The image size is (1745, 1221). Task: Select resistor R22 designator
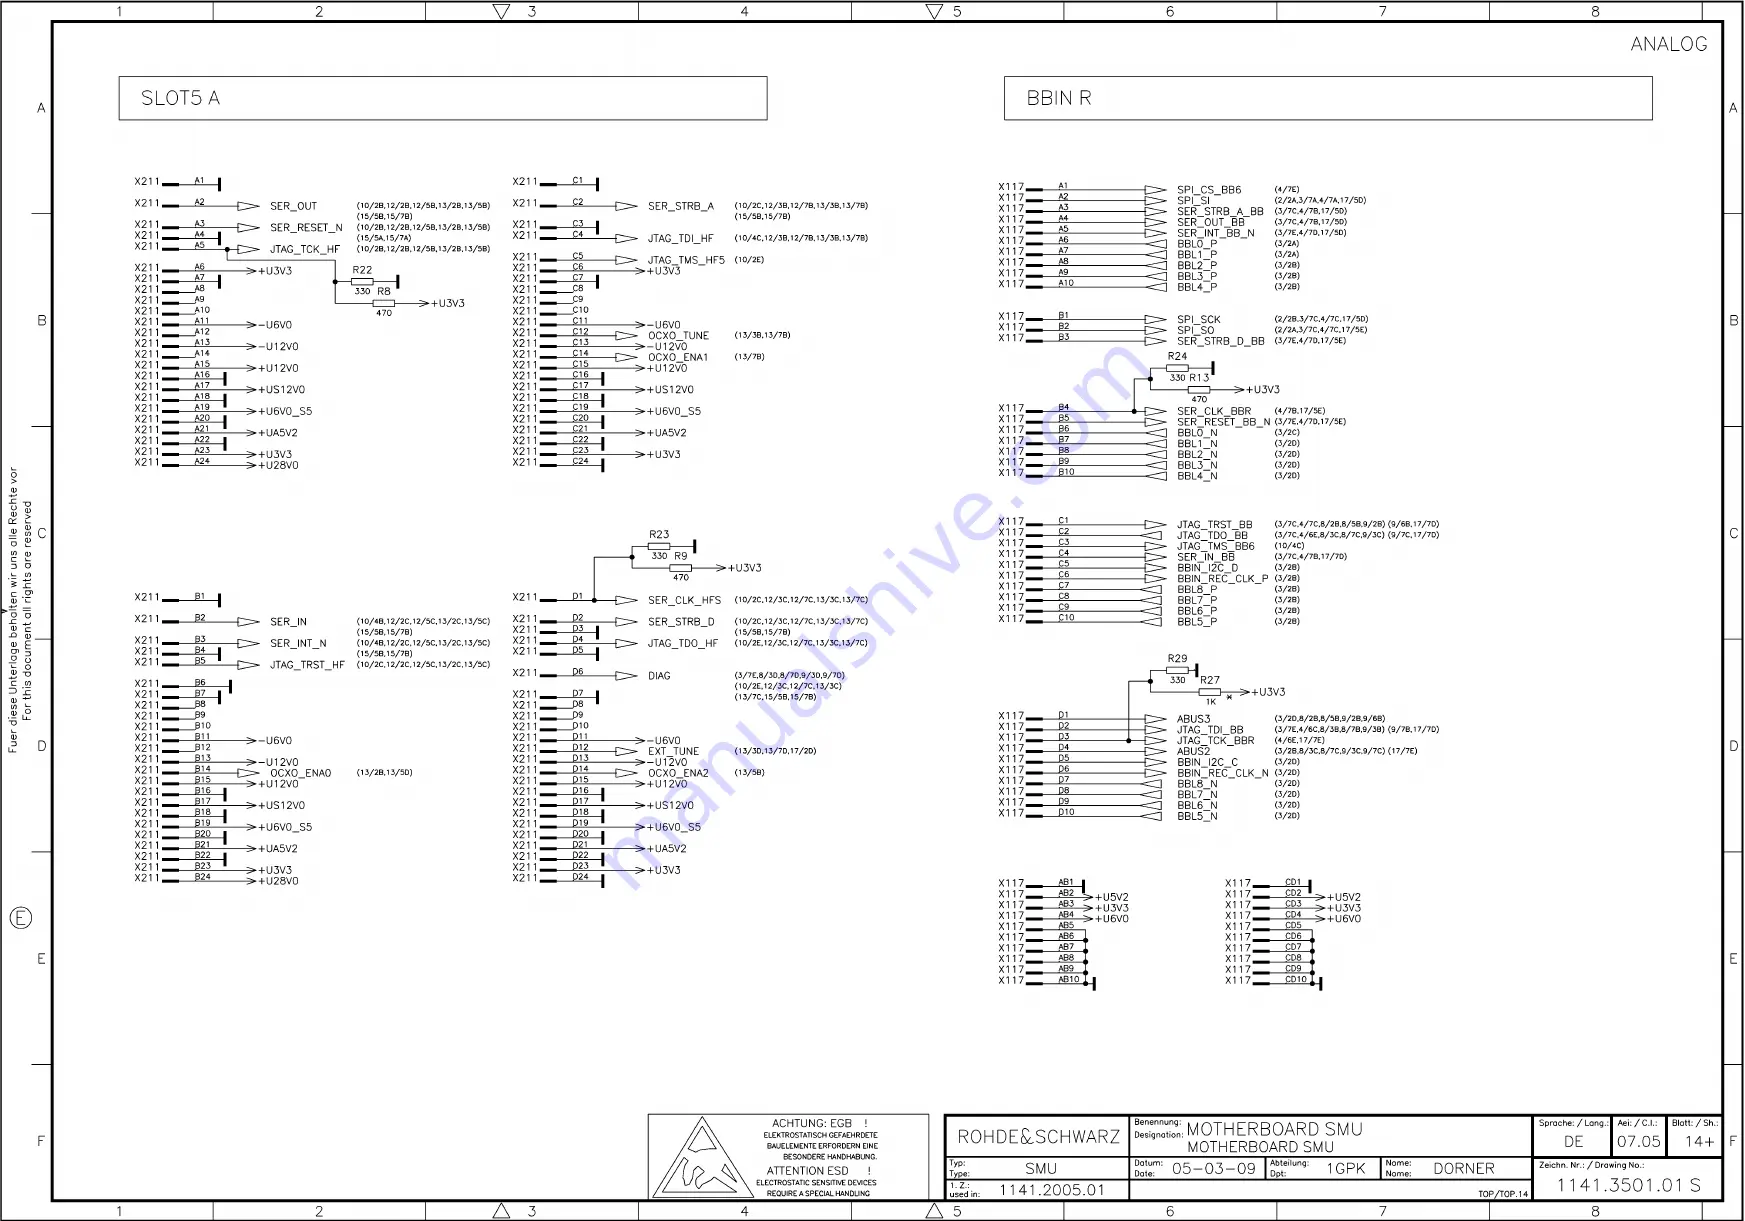[362, 270]
